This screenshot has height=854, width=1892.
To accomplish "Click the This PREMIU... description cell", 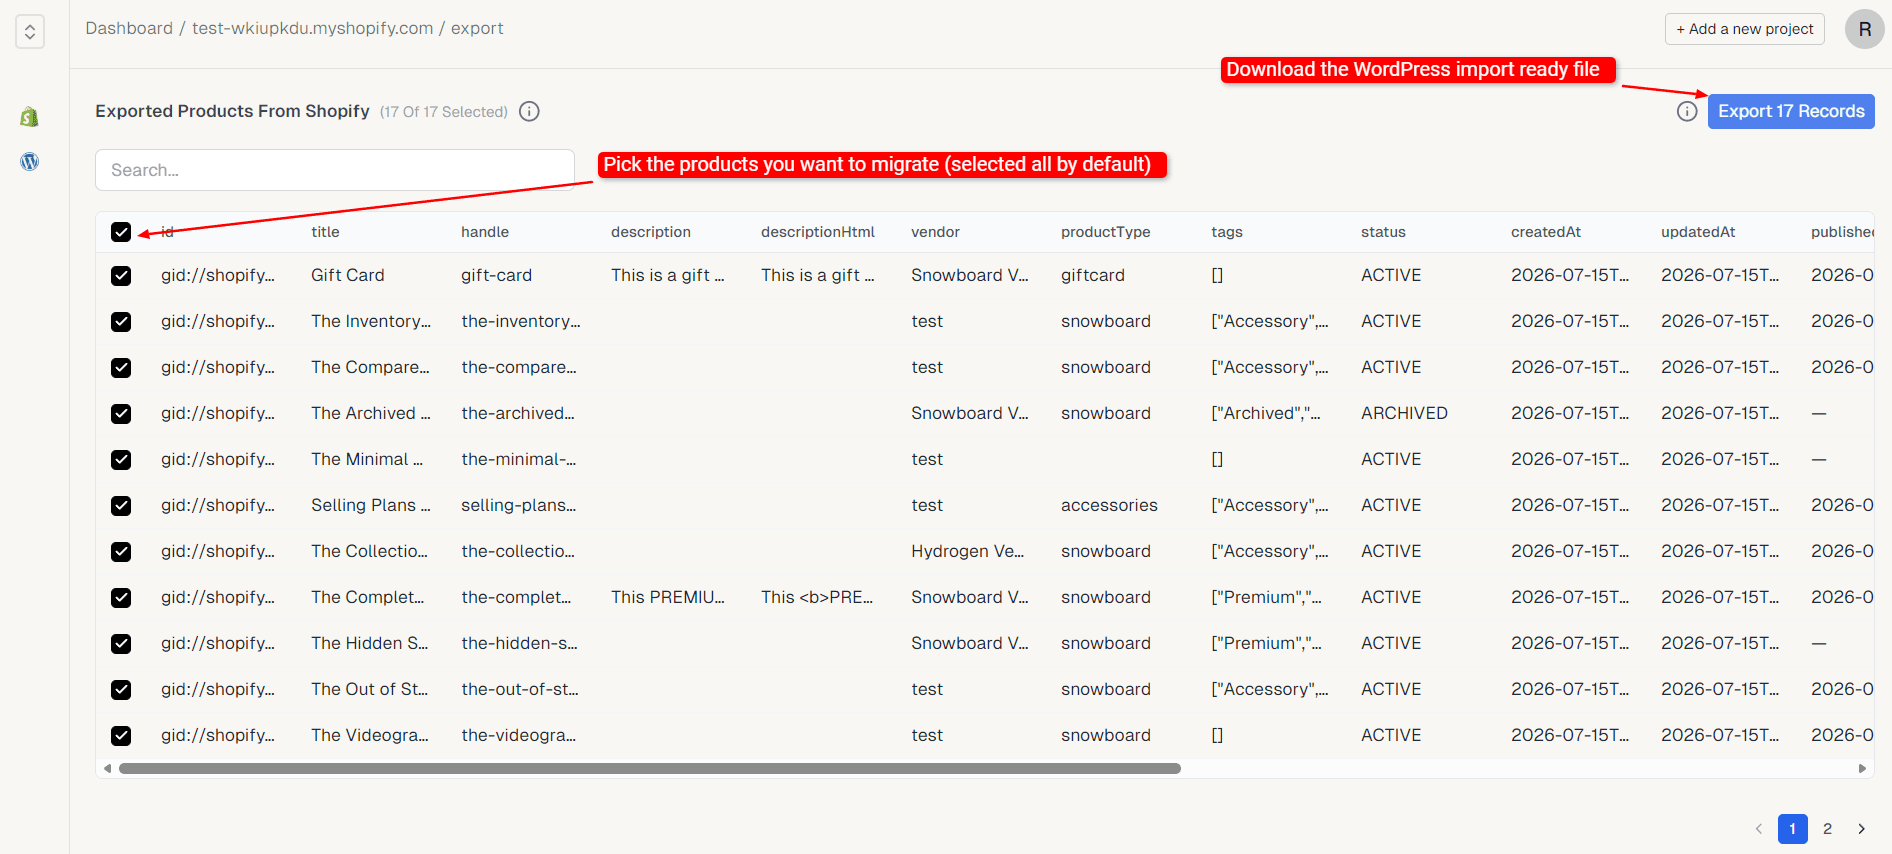I will [x=668, y=597].
